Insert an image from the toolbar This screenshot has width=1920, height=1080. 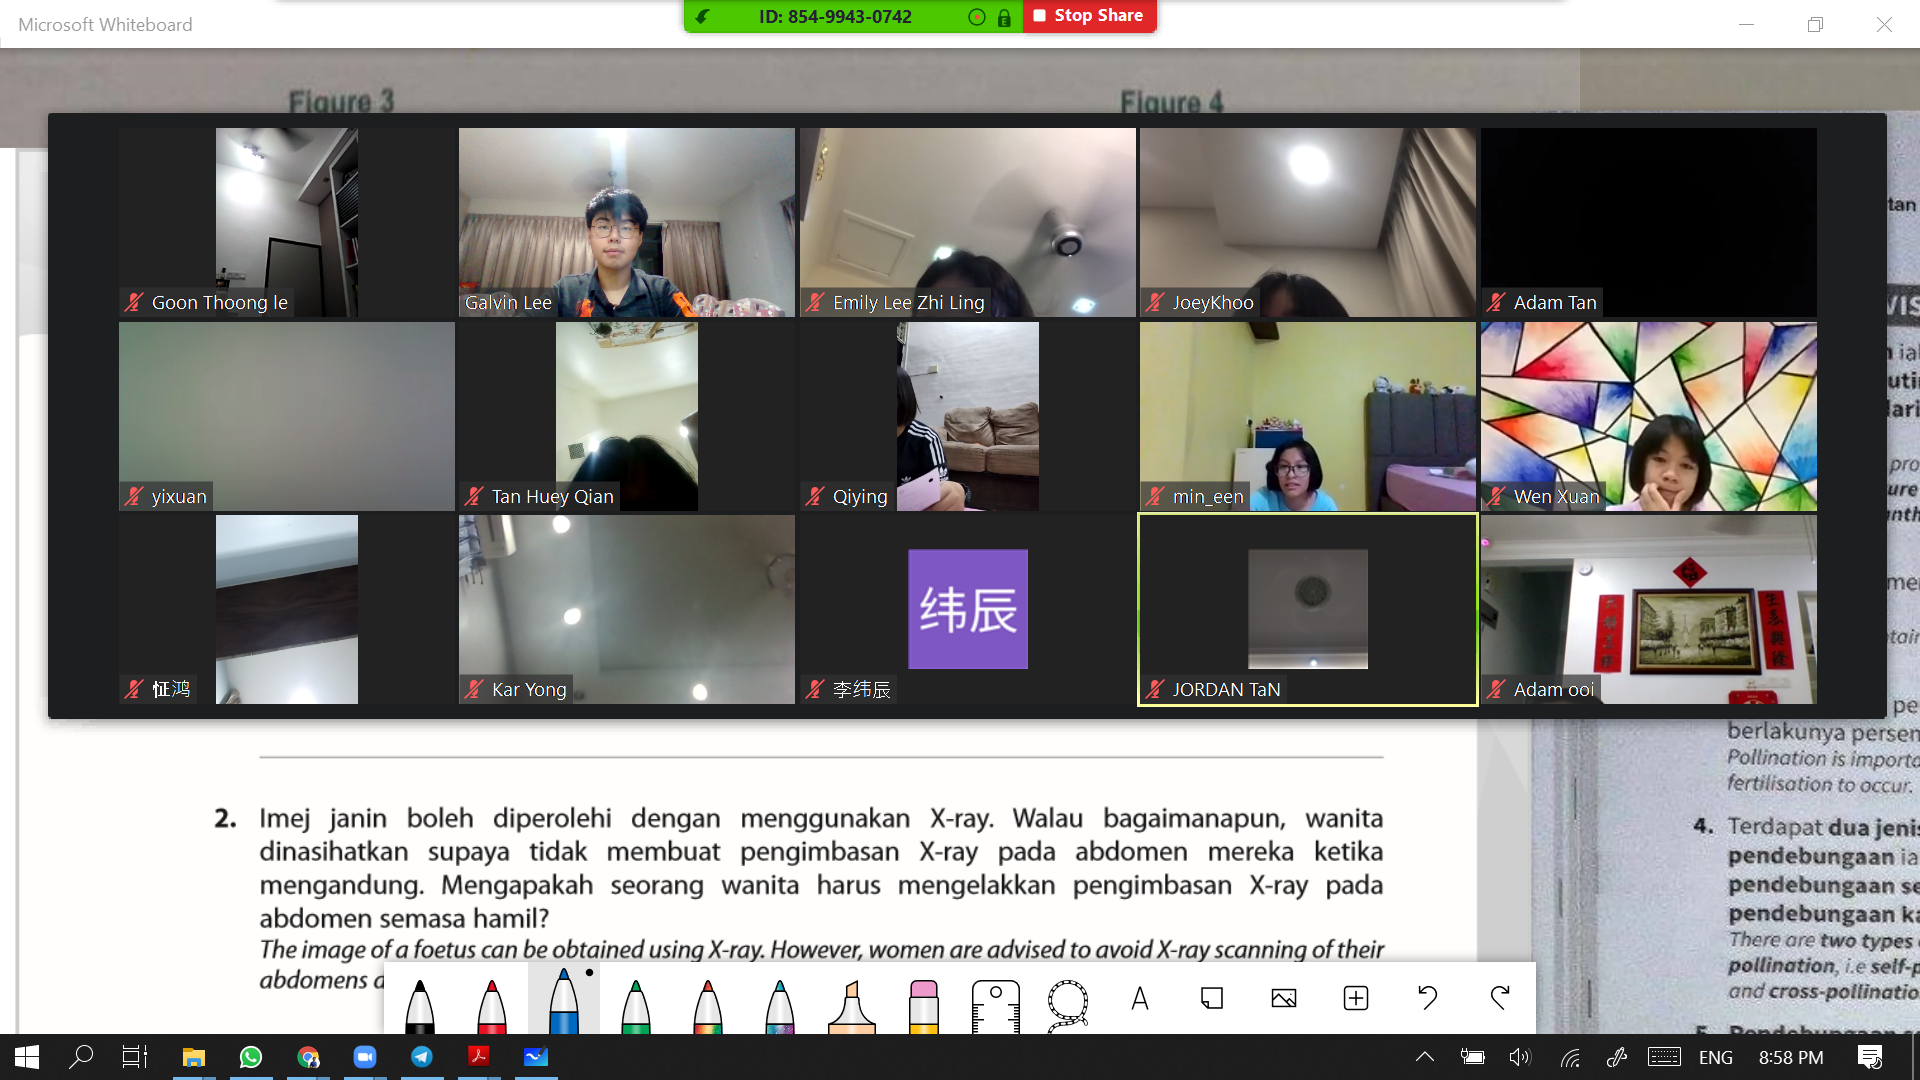[1284, 998]
